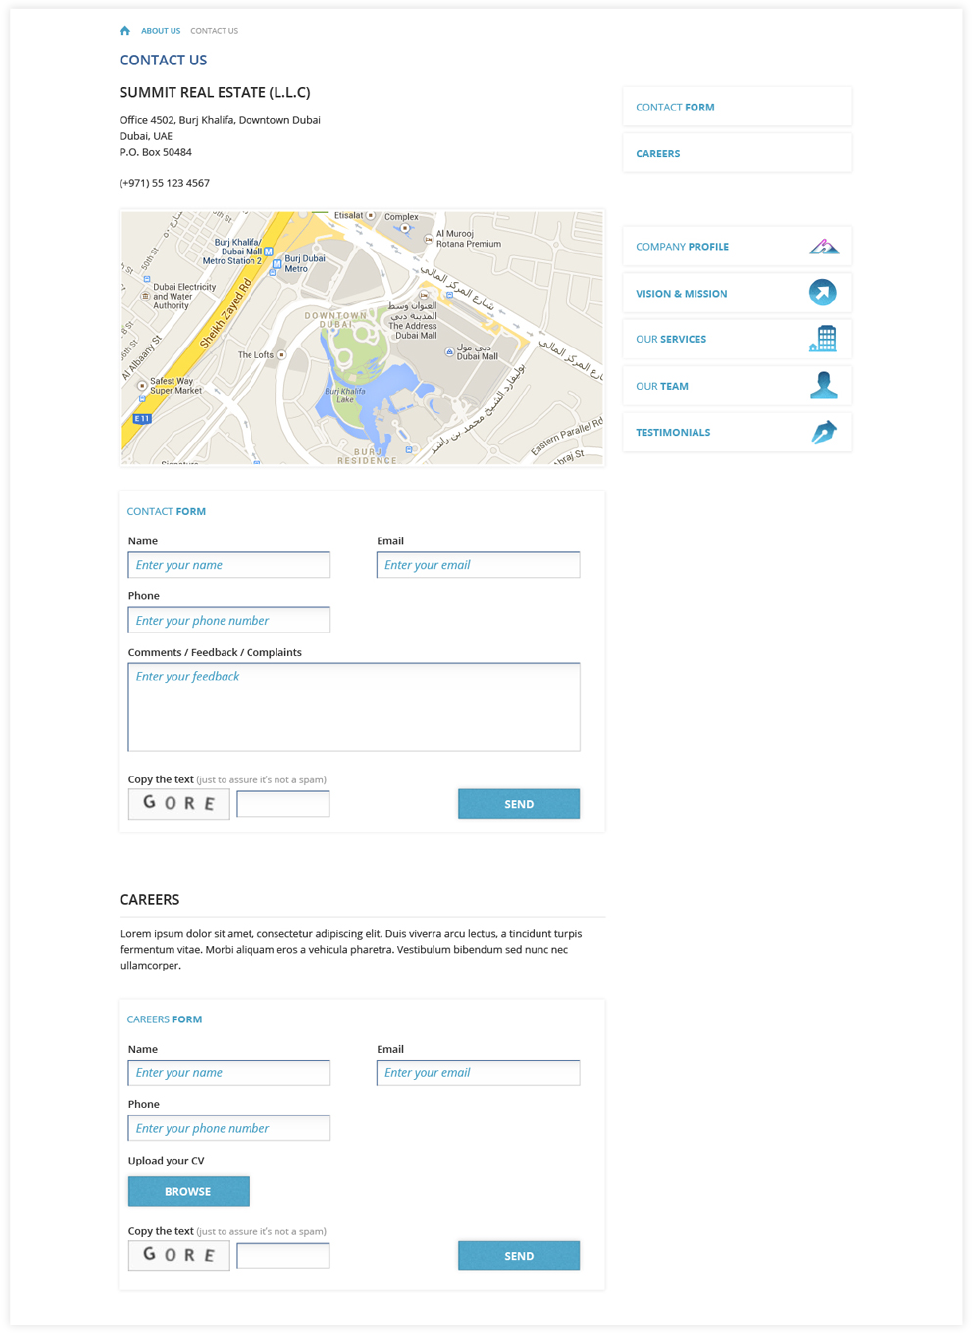Focus the Careers Form Name field

coord(229,1073)
